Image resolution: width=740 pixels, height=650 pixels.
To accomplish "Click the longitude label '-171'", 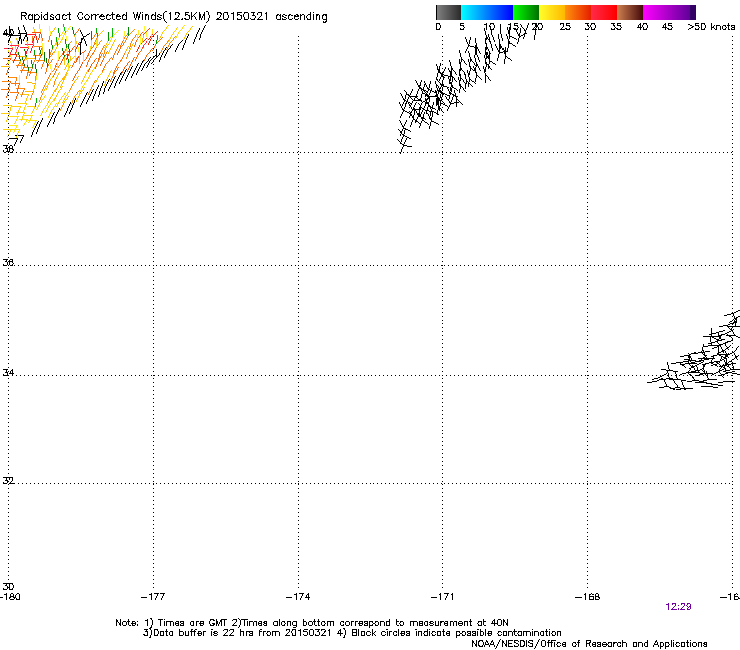I will point(443,597).
